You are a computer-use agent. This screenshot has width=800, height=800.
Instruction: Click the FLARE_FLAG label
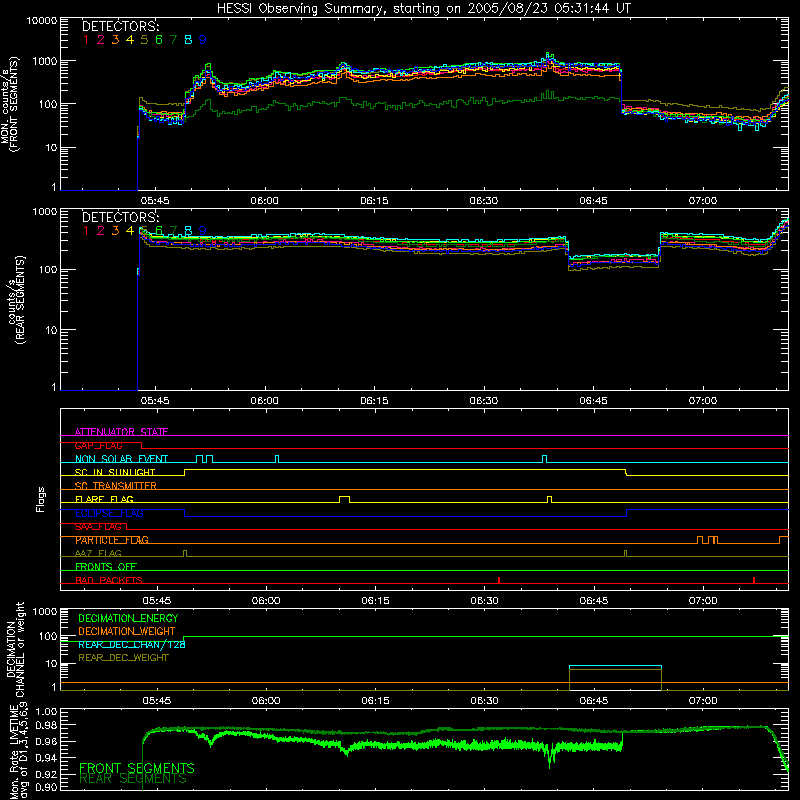point(104,499)
